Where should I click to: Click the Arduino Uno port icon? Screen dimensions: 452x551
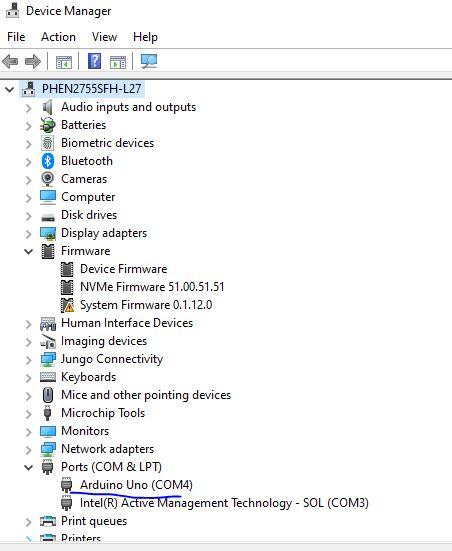pyautogui.click(x=66, y=485)
